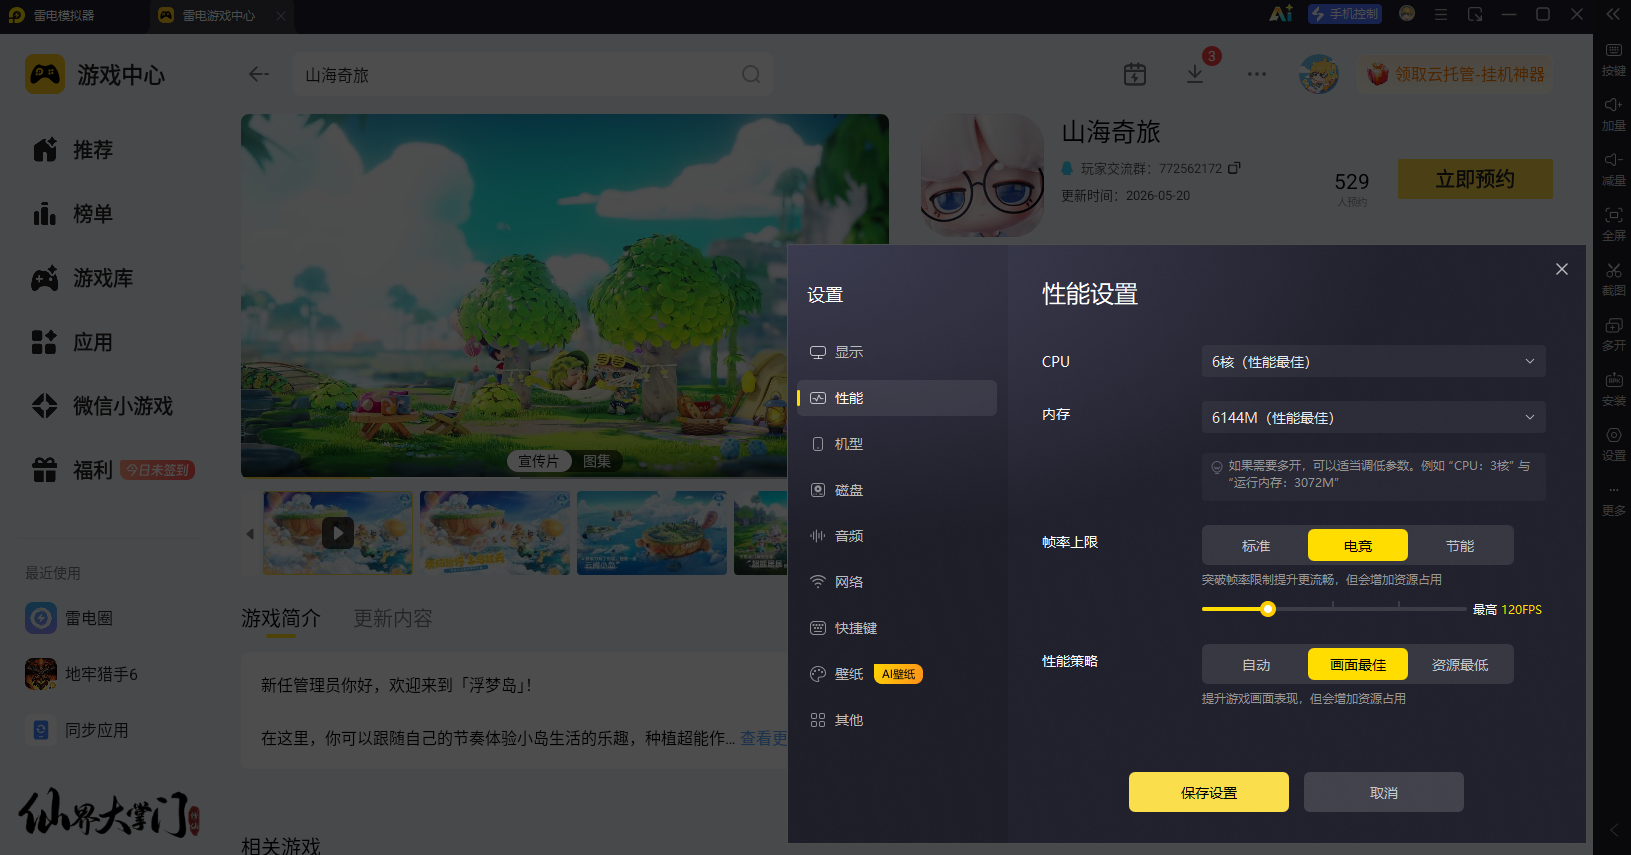Close the settings dialog with X
1631x855 pixels.
pos(1562,269)
